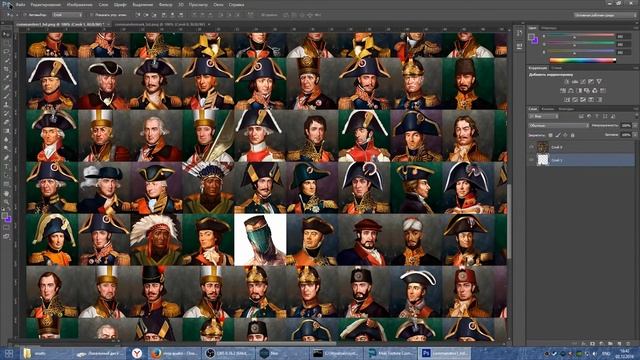This screenshot has height=360, width=640.
Task: Select the Horizontal Type tool
Action: pyautogui.click(x=6, y=167)
